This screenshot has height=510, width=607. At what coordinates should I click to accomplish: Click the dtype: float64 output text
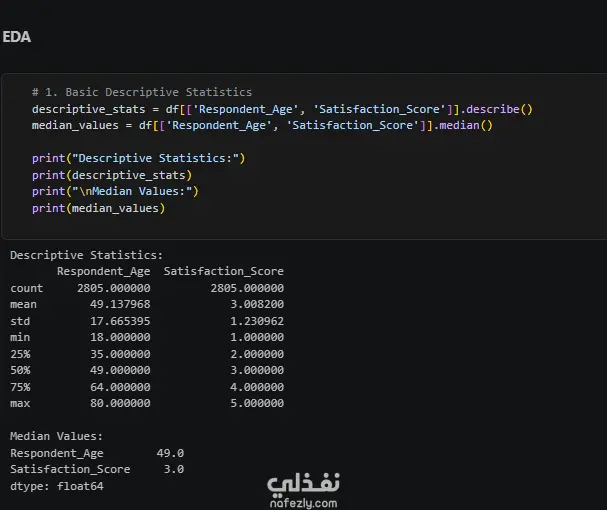(57, 486)
